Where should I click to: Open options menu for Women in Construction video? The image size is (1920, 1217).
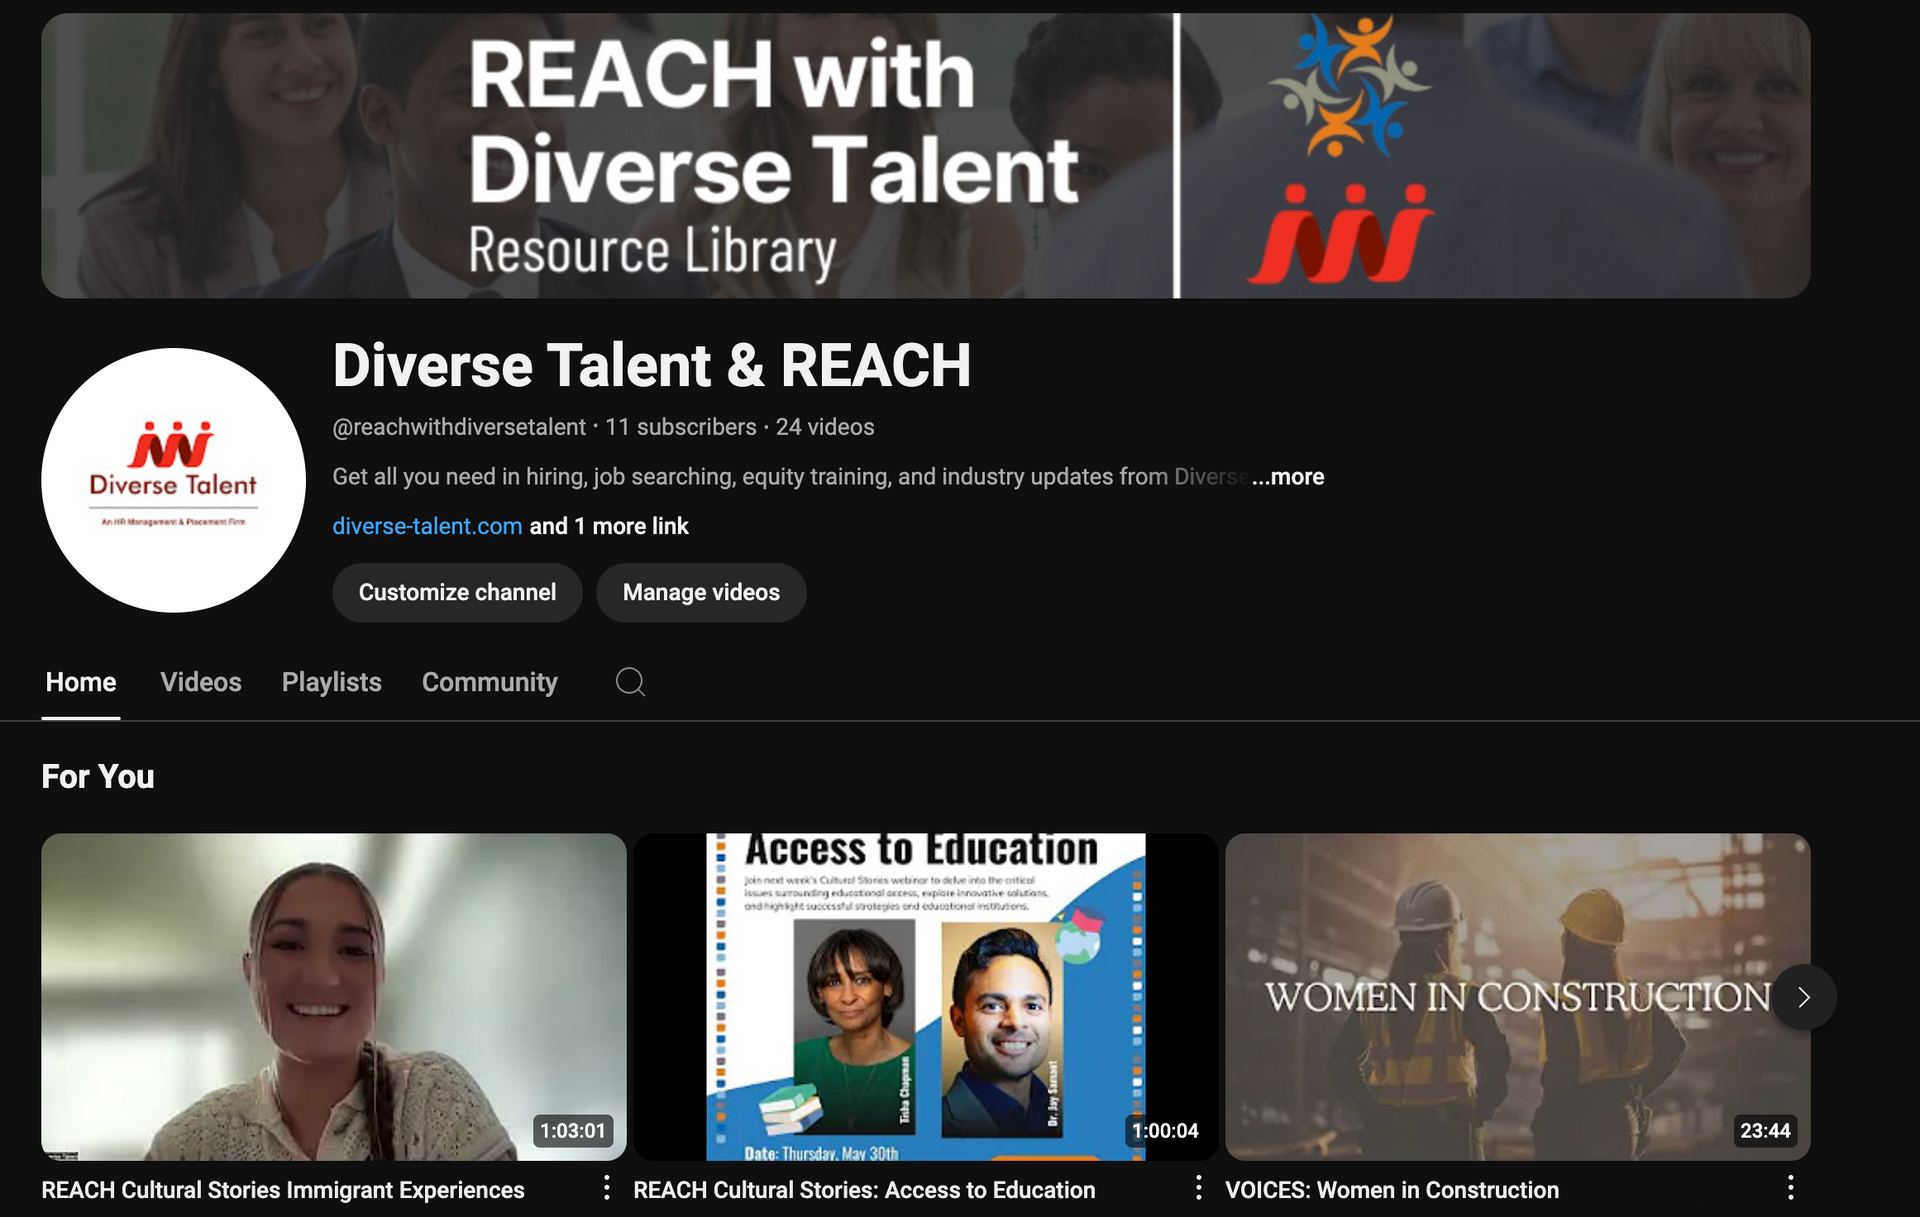tap(1790, 1188)
